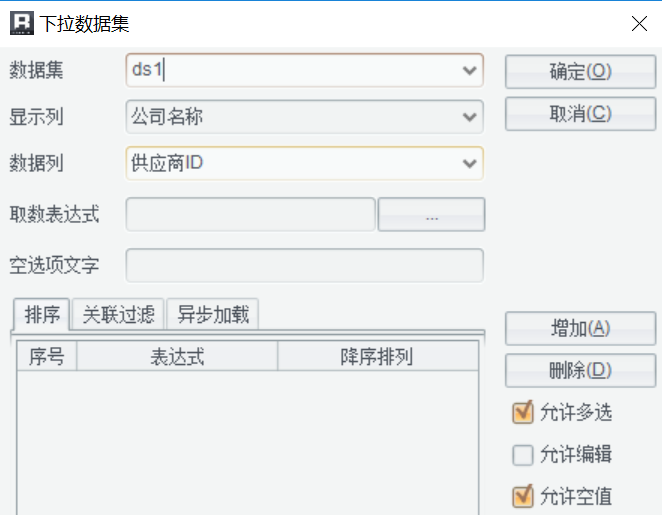Expand the 数据集 dropdown showing ds1
The height and width of the screenshot is (515, 662).
click(469, 71)
